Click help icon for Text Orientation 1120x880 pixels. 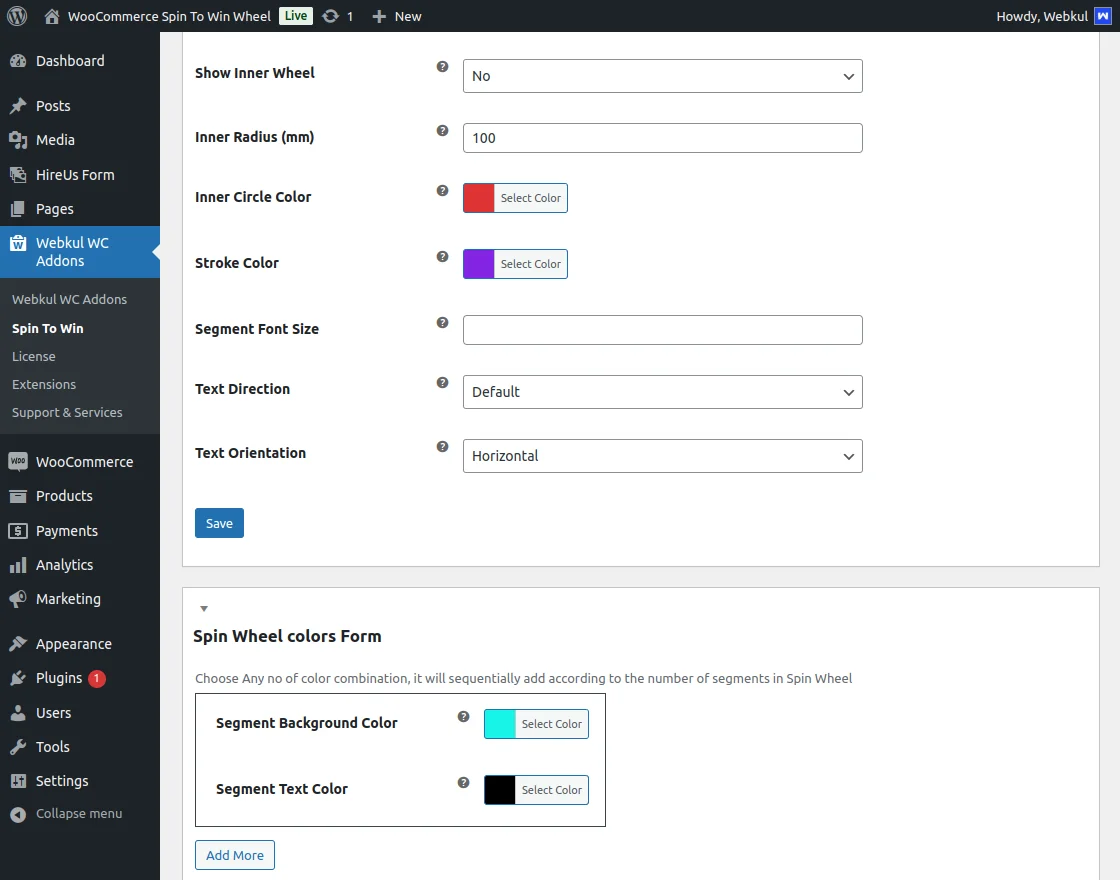pos(442,447)
